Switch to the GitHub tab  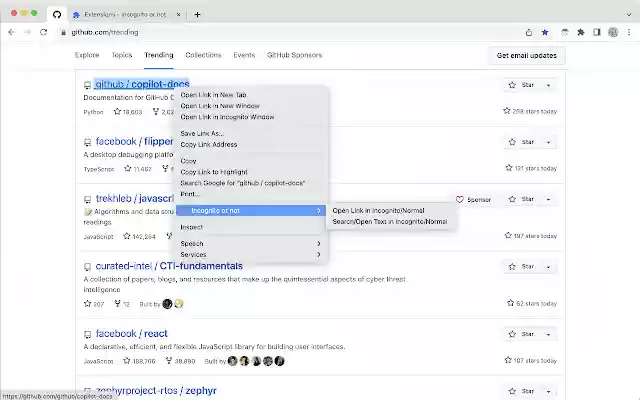(x=57, y=15)
